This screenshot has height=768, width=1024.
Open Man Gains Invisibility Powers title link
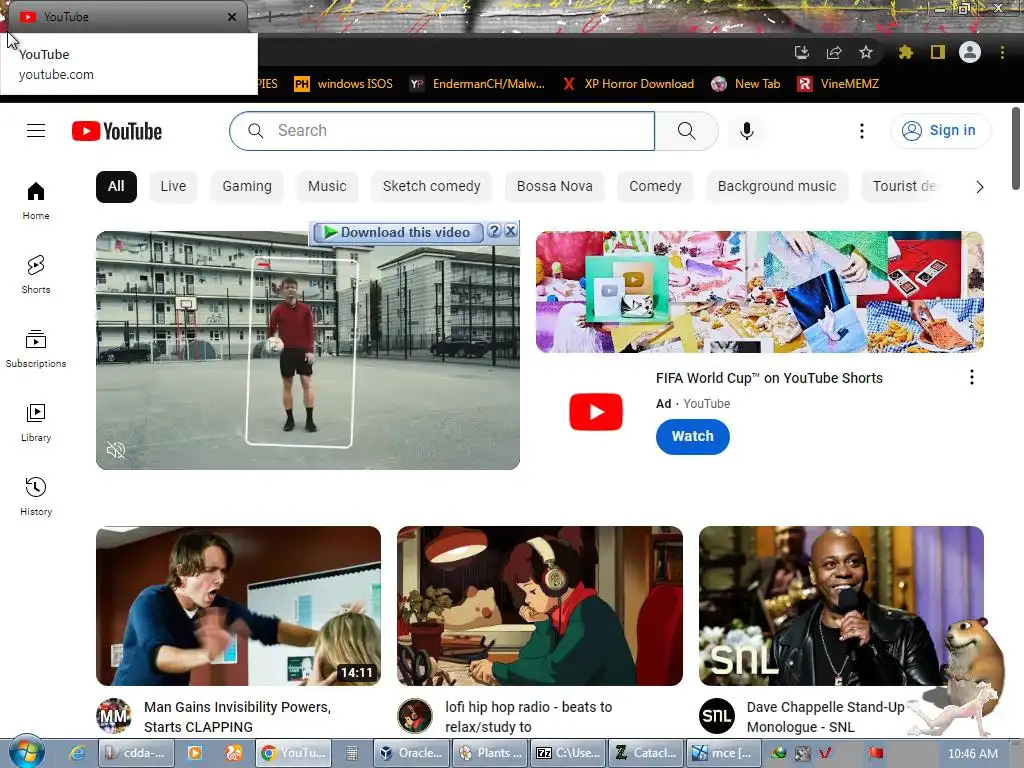238,716
